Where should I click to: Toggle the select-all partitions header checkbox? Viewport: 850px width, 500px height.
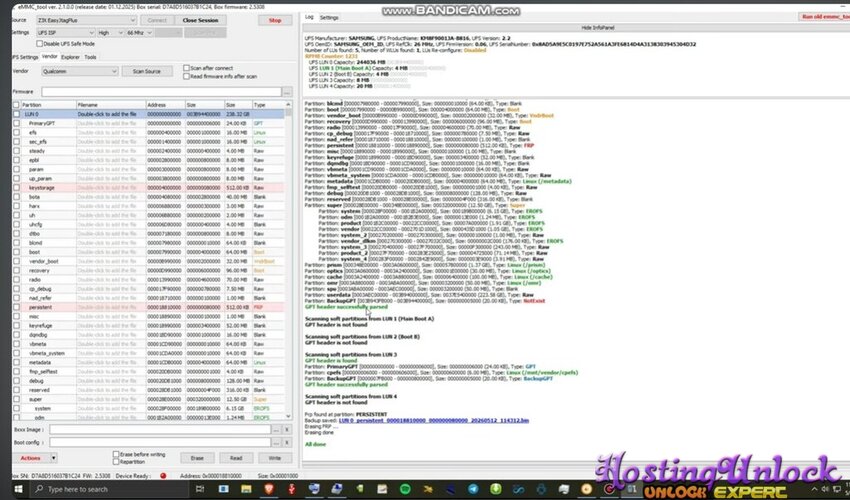[x=16, y=105]
